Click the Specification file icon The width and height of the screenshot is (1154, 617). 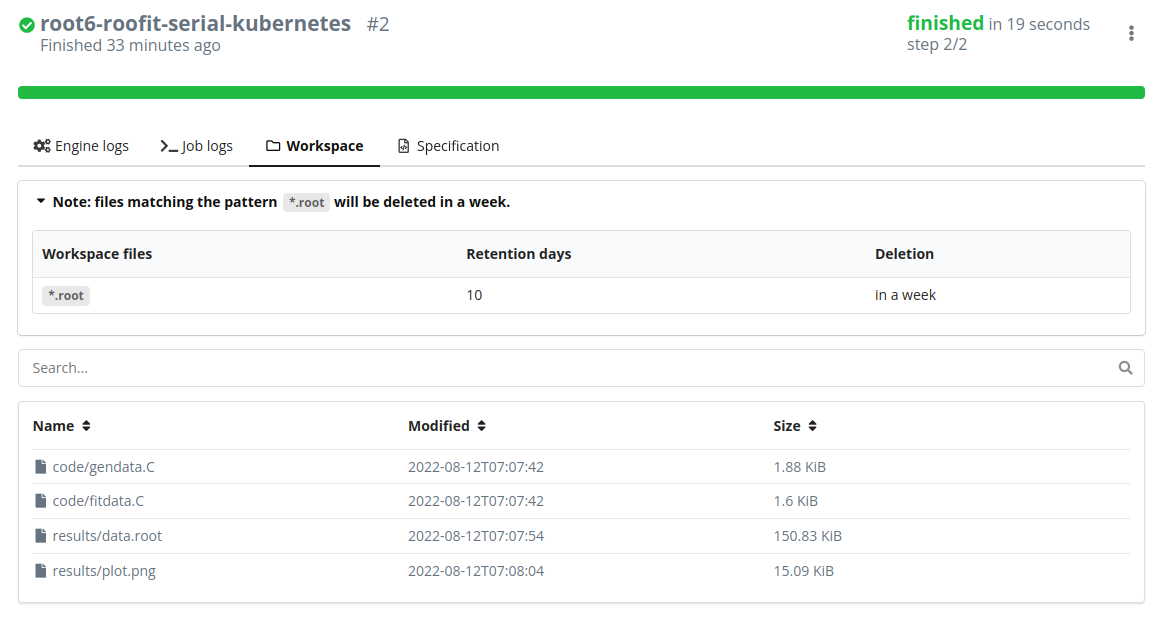(404, 145)
